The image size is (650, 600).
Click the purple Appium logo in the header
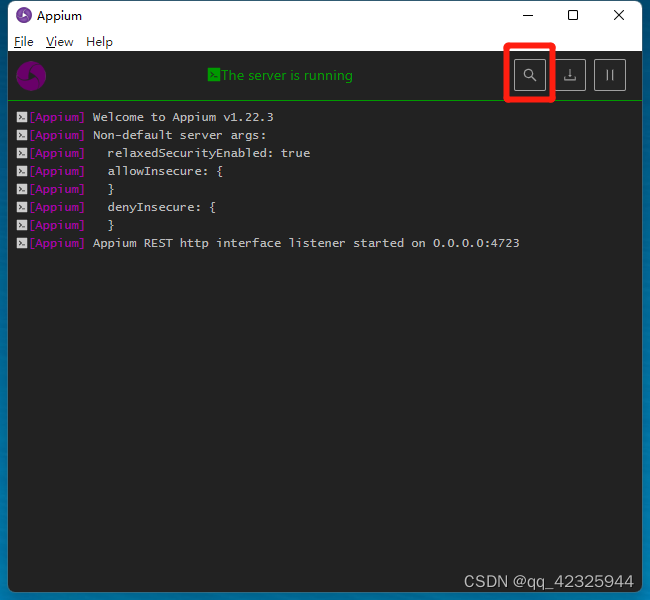31,76
